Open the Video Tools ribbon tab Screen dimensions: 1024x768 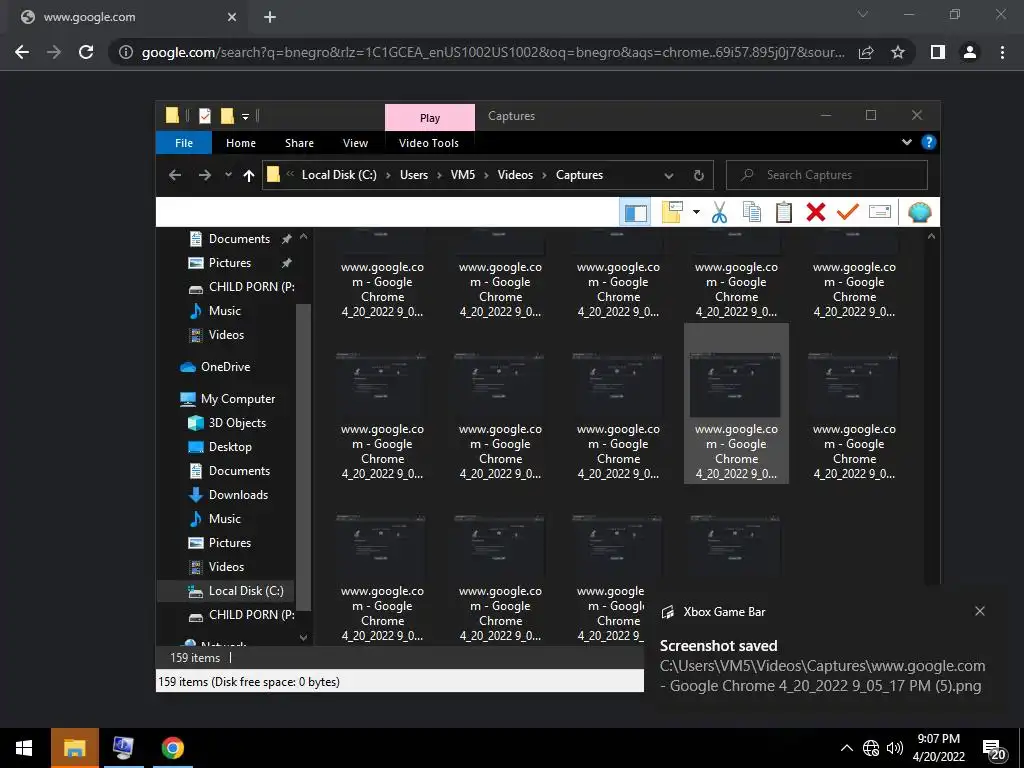pyautogui.click(x=428, y=142)
